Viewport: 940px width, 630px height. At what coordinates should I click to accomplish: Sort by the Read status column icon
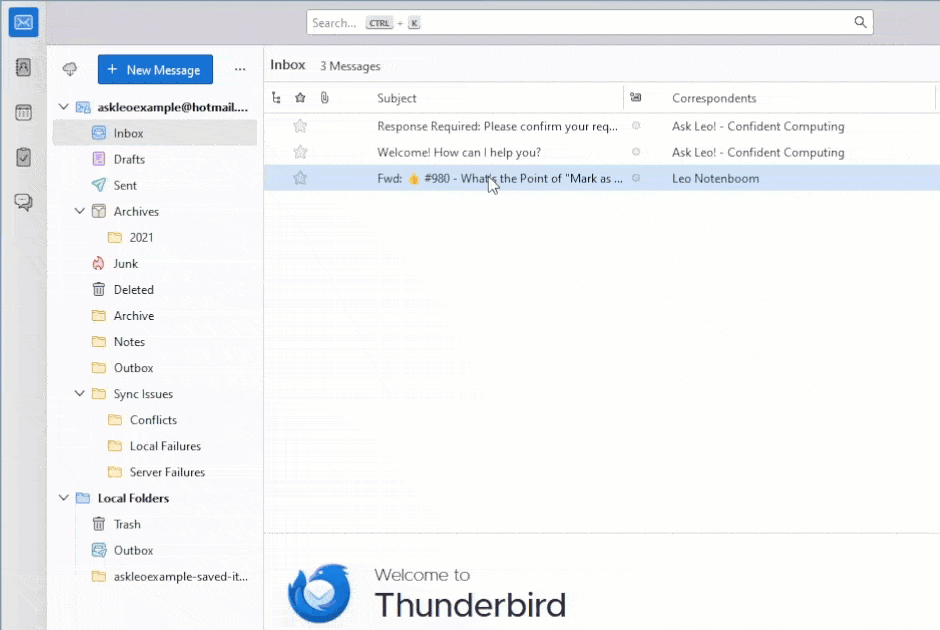(635, 97)
